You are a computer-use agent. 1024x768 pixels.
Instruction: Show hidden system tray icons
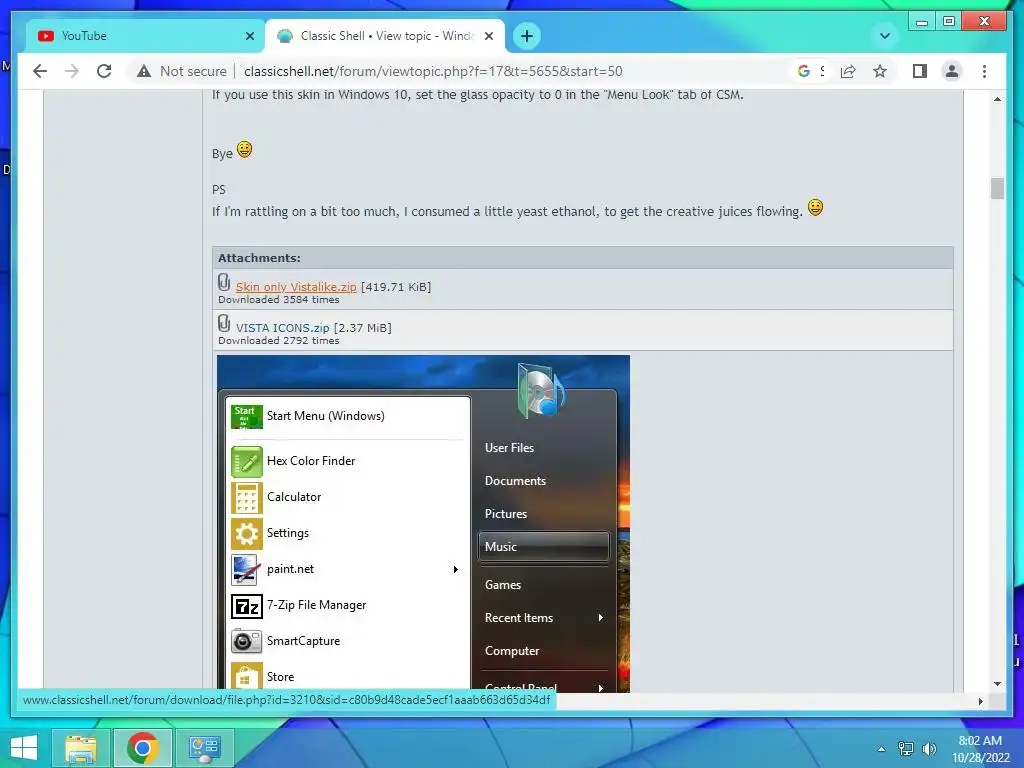(x=882, y=748)
